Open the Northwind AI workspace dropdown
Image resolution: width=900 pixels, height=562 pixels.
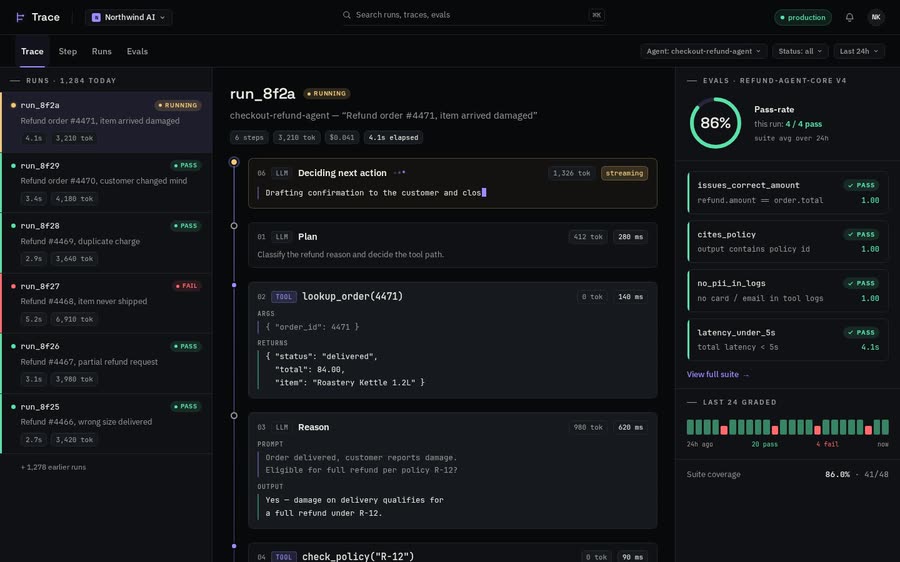[129, 17]
